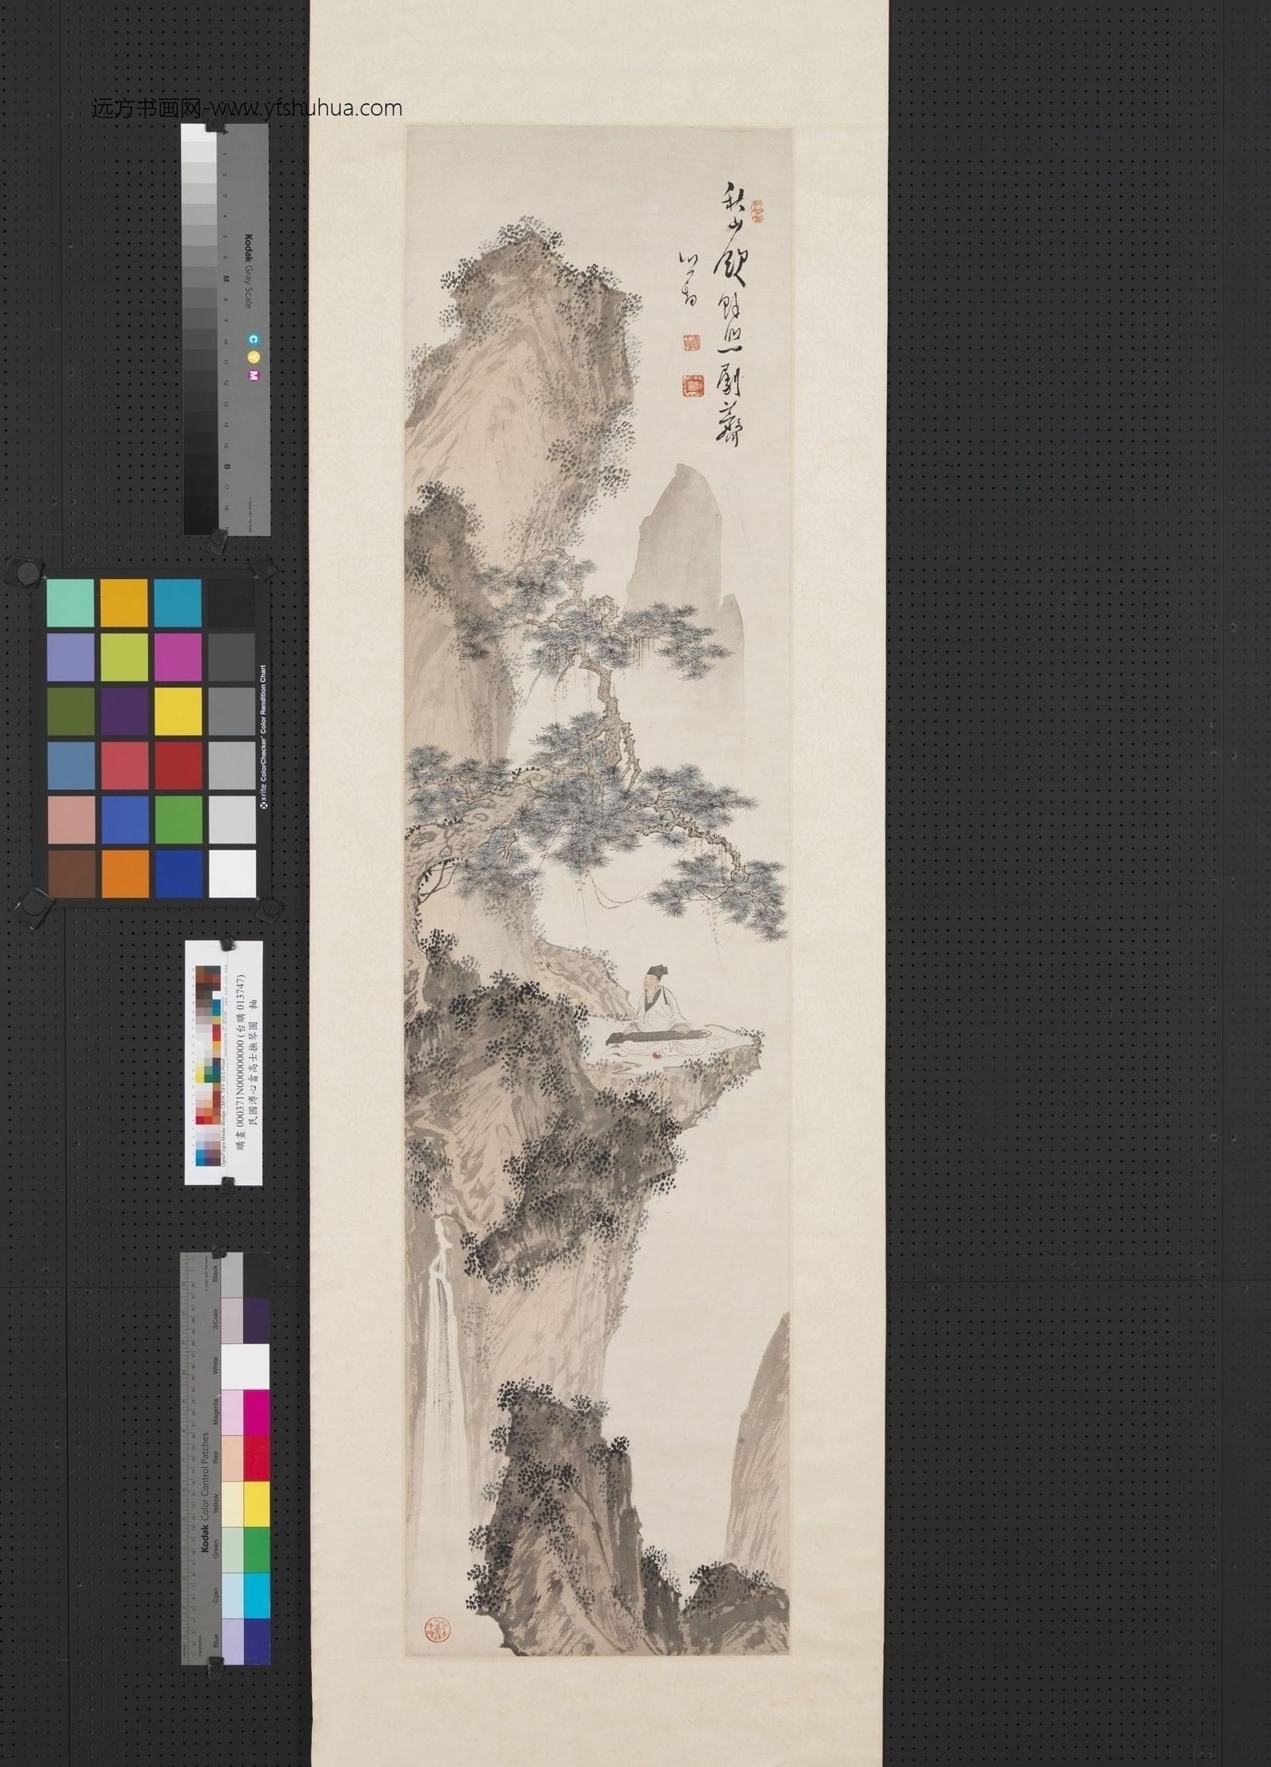Click the orange-yellow patch beside the bluish-green ColorChecker patch
The width and height of the screenshot is (1271, 1767).
124,604
